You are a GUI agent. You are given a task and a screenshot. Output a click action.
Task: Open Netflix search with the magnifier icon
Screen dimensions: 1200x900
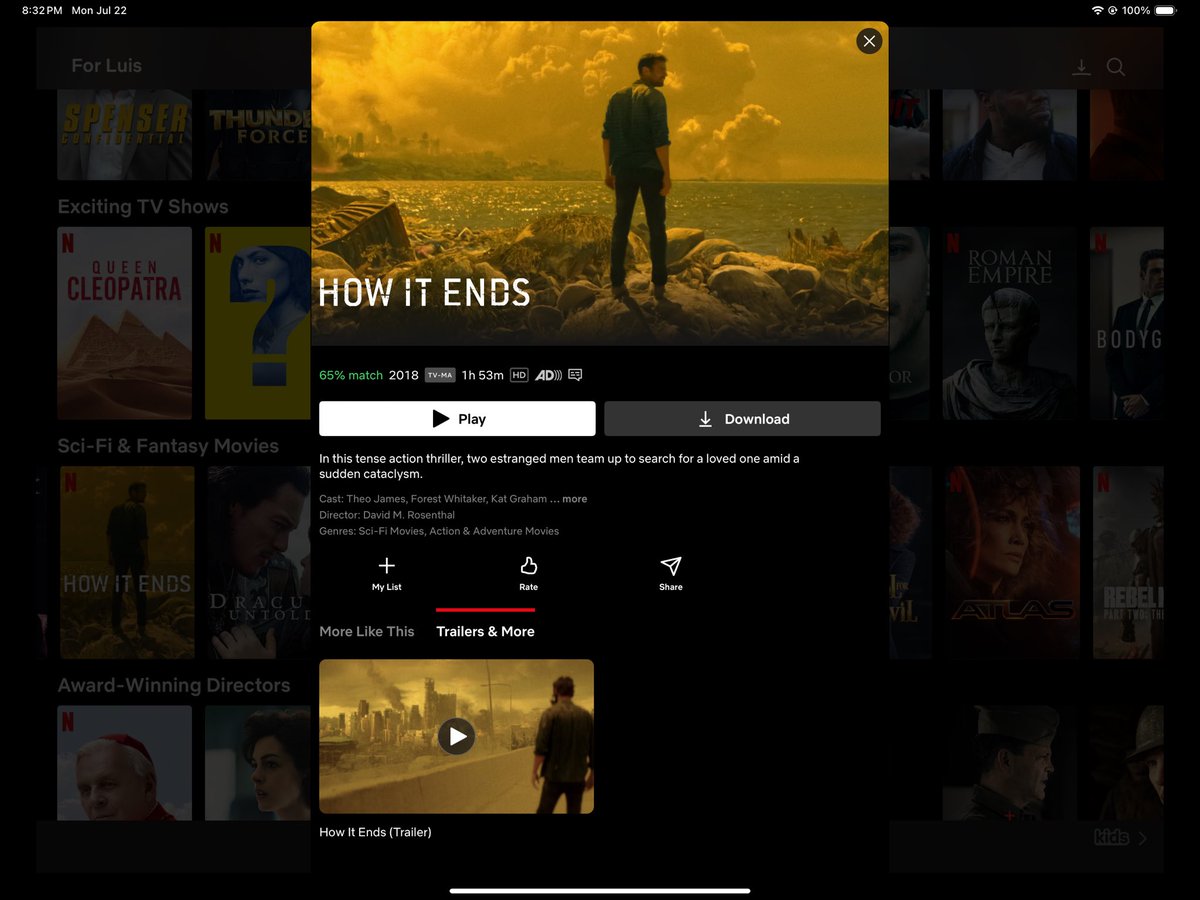1115,67
